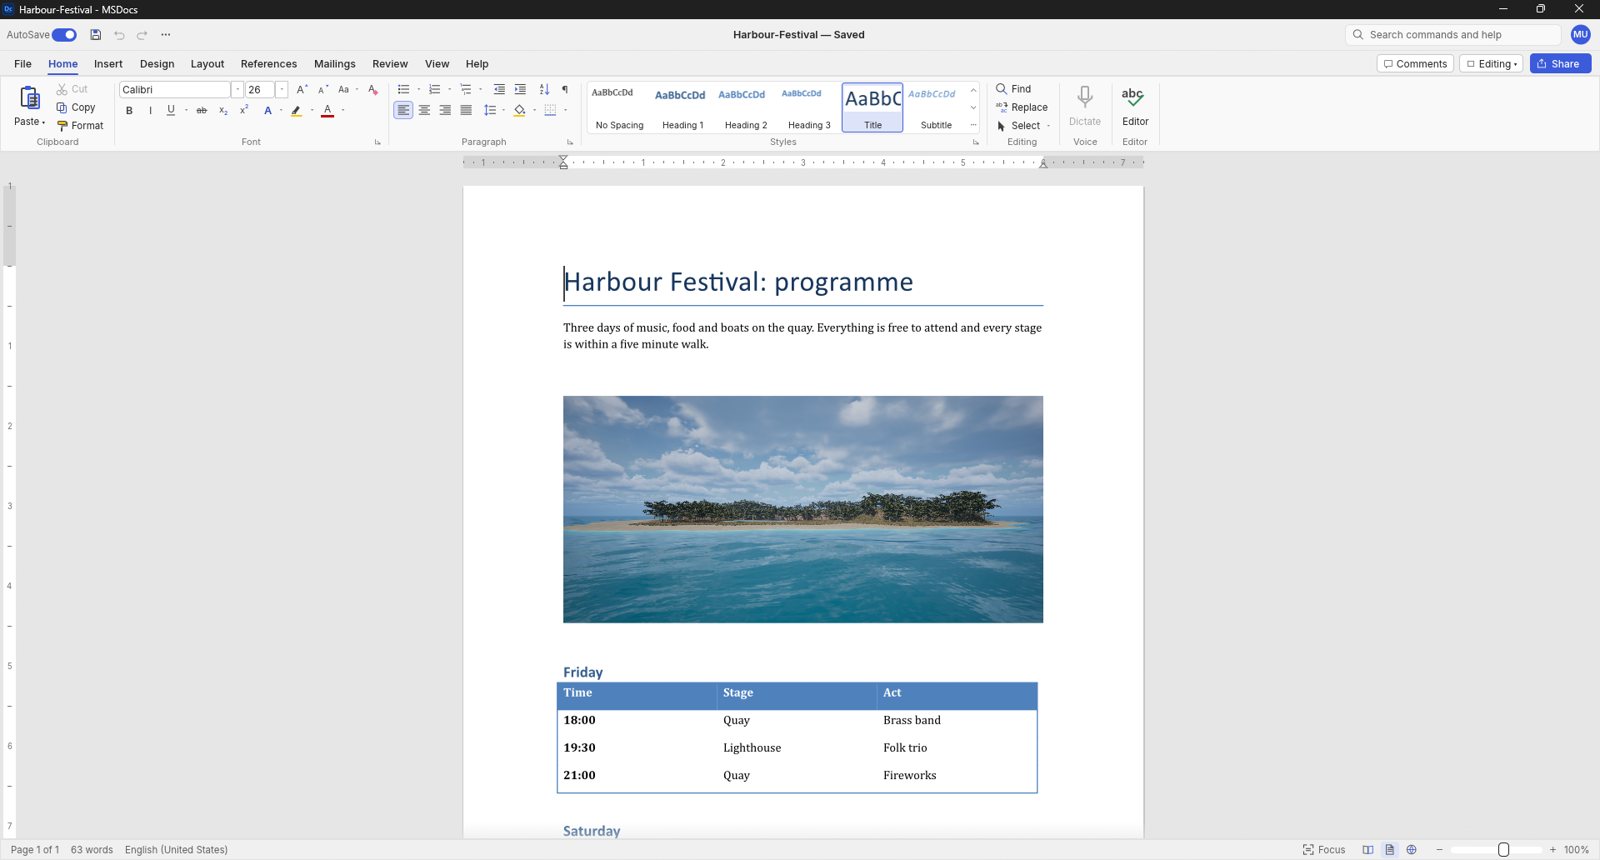Go to the Review tab
Image resolution: width=1600 pixels, height=860 pixels.
pos(390,64)
